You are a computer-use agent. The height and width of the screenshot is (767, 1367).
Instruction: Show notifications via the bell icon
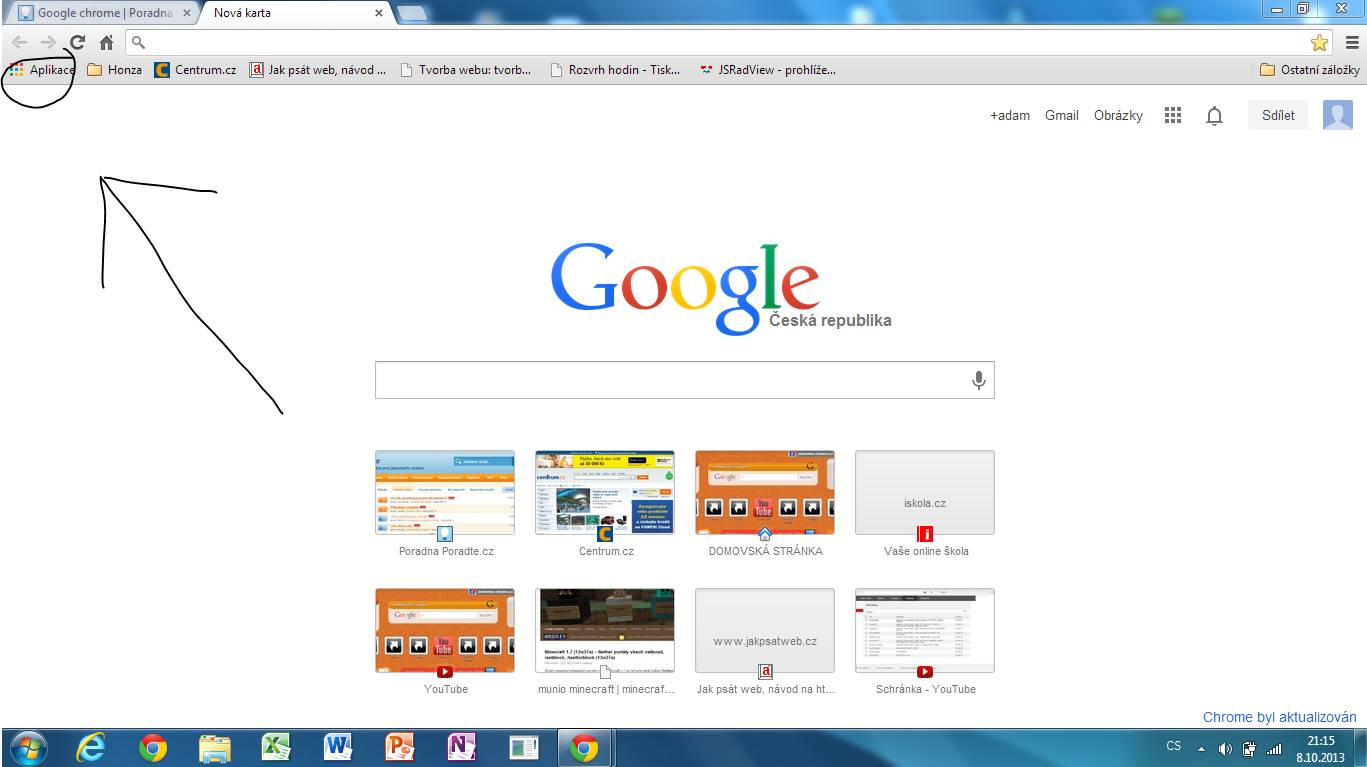coord(1214,116)
